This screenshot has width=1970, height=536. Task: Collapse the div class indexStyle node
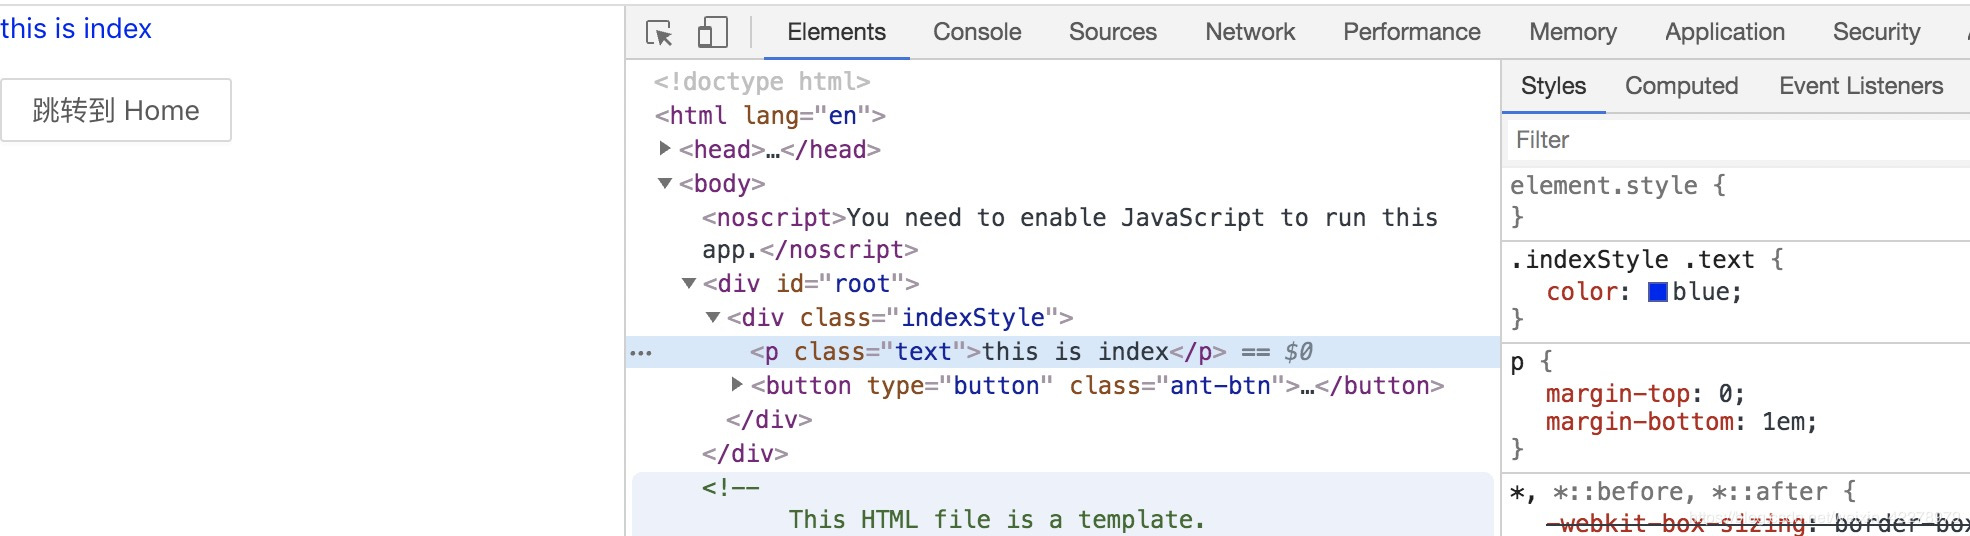pyautogui.click(x=713, y=317)
